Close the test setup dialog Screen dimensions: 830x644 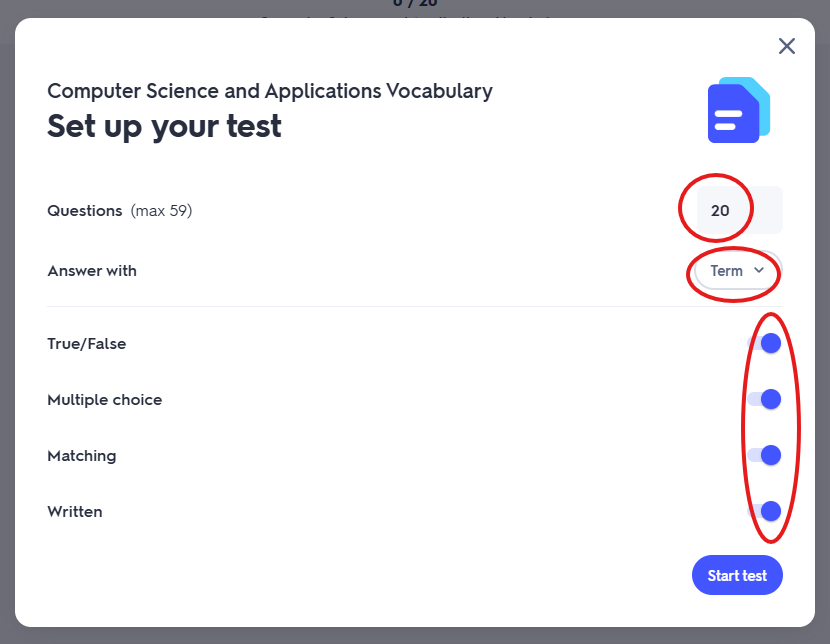(x=787, y=46)
